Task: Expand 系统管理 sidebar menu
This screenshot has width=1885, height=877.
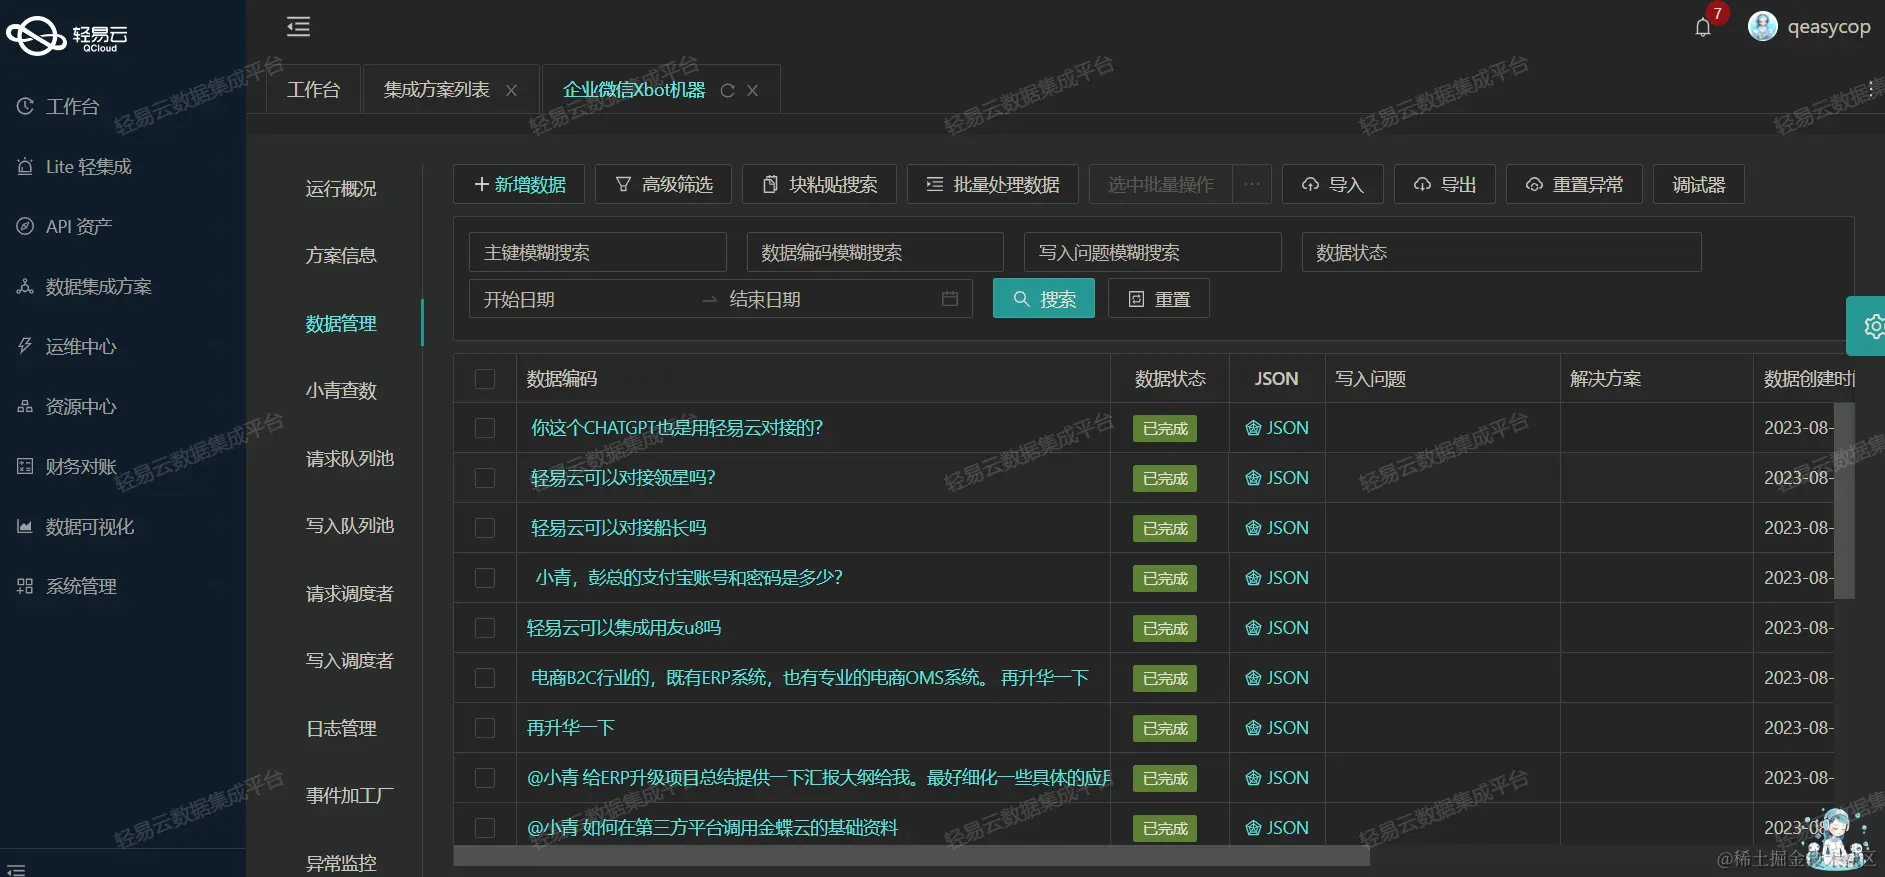Action: pyautogui.click(x=123, y=586)
